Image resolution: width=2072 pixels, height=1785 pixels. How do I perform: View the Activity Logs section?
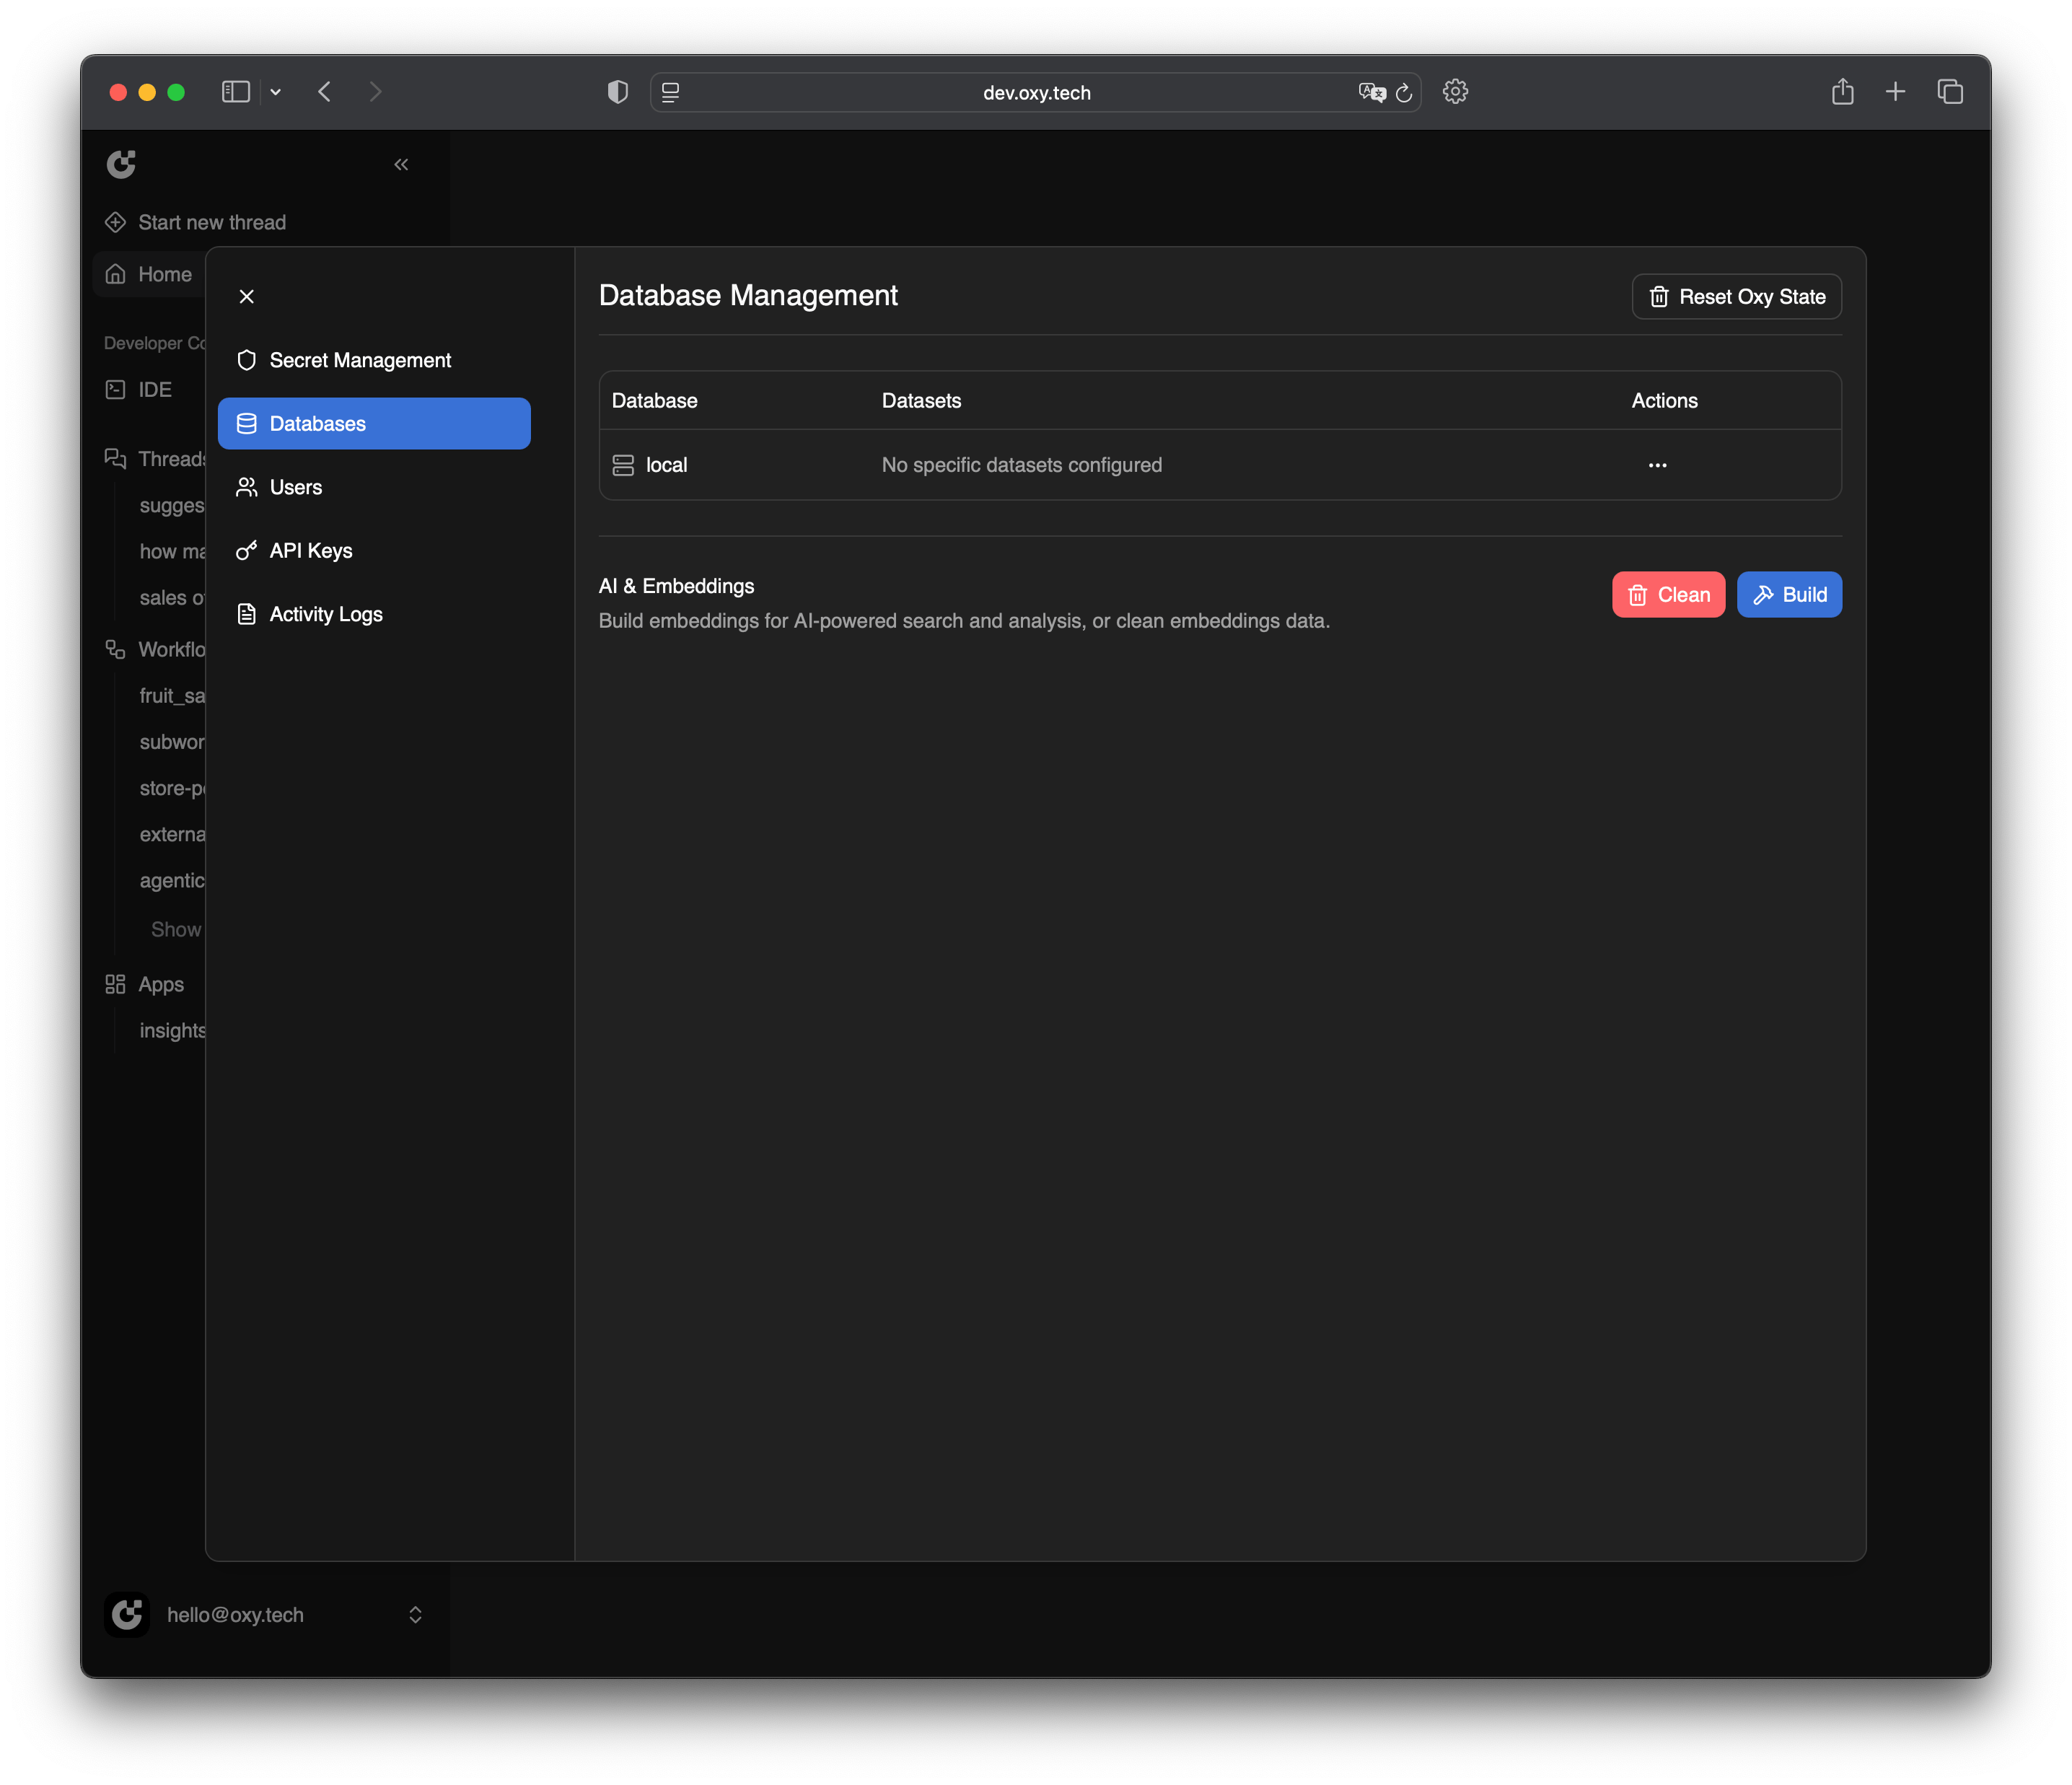click(325, 614)
